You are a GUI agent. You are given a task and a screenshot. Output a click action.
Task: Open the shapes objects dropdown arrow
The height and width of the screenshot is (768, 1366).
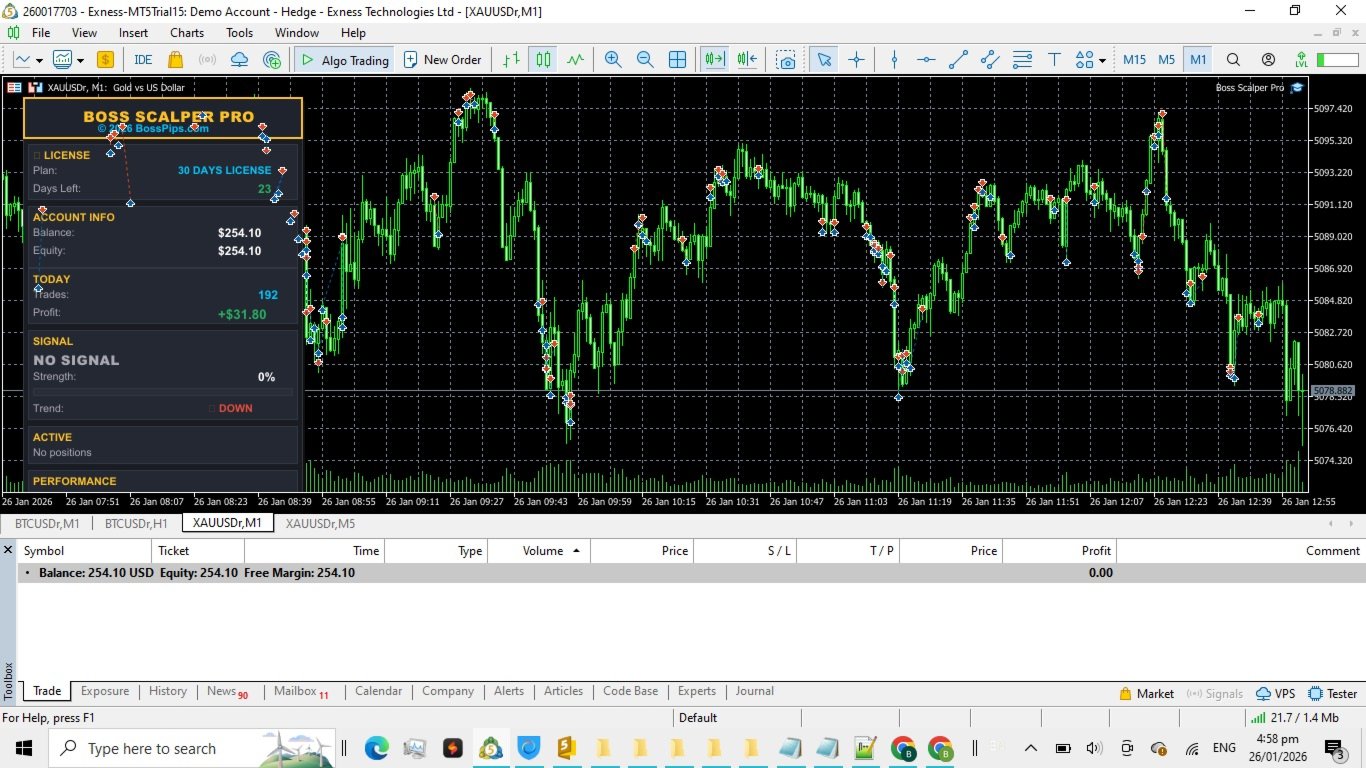click(x=1102, y=60)
